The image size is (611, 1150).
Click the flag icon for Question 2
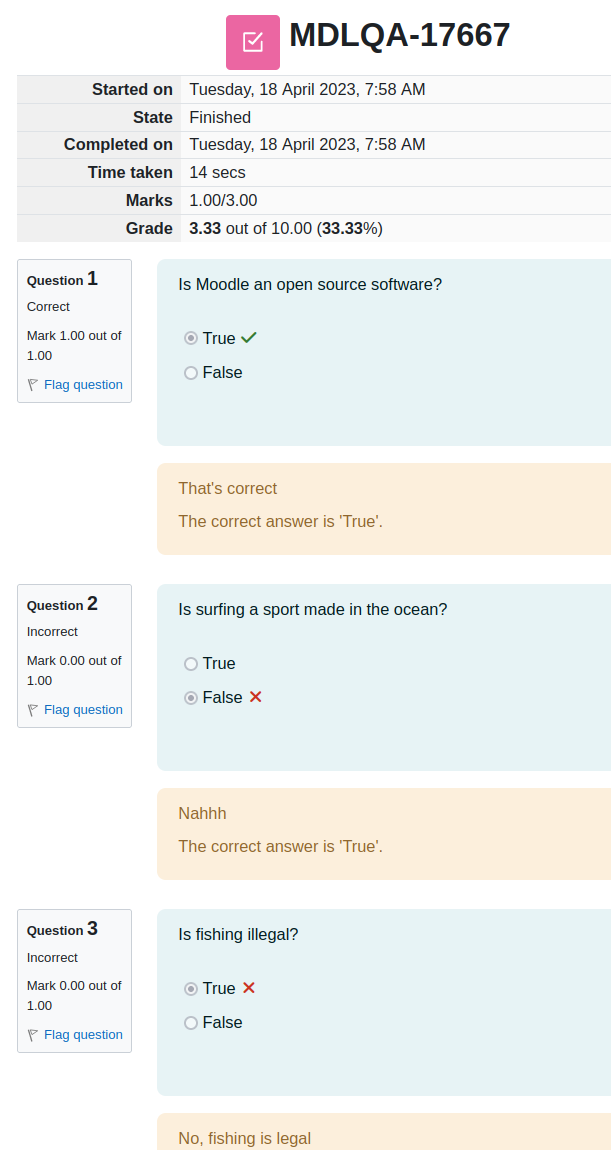pos(32,709)
